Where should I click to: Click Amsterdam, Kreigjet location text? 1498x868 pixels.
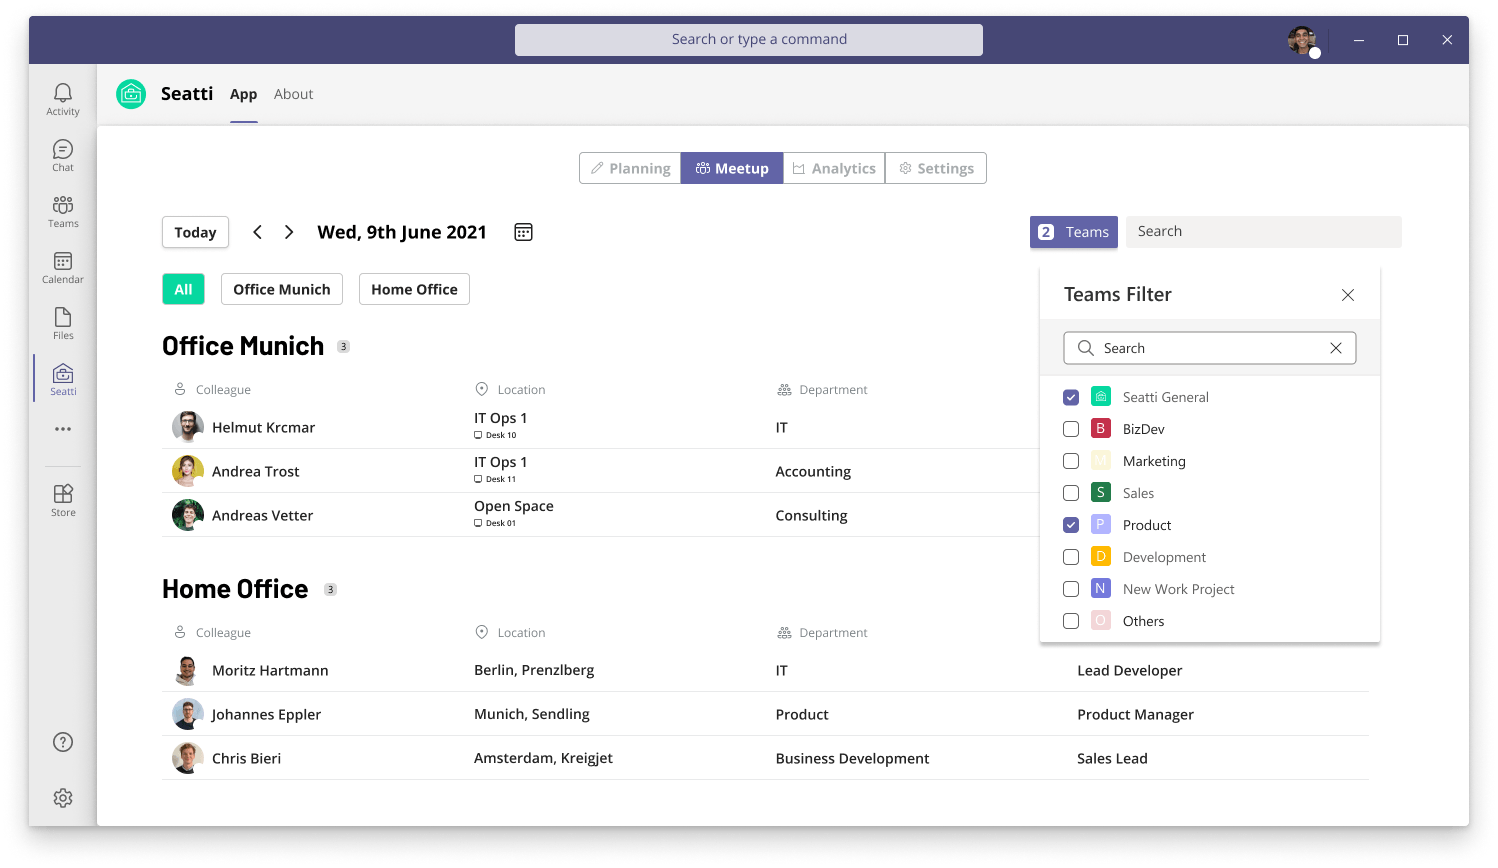pyautogui.click(x=543, y=758)
